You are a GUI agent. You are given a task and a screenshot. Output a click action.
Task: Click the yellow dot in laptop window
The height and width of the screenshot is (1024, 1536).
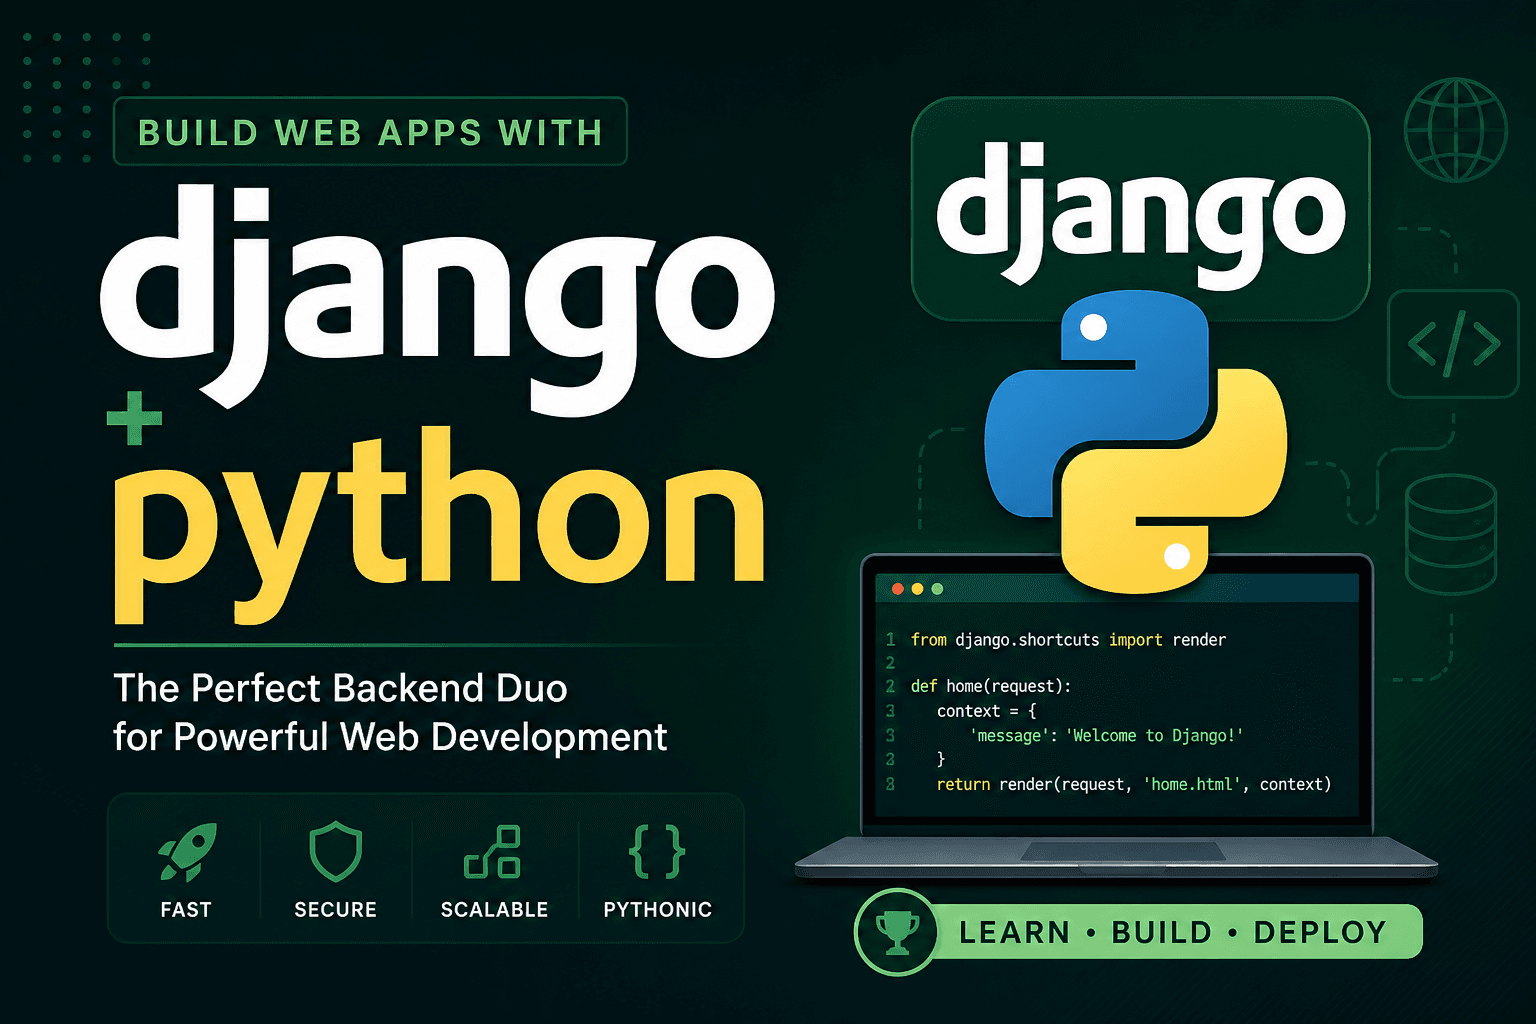918,589
